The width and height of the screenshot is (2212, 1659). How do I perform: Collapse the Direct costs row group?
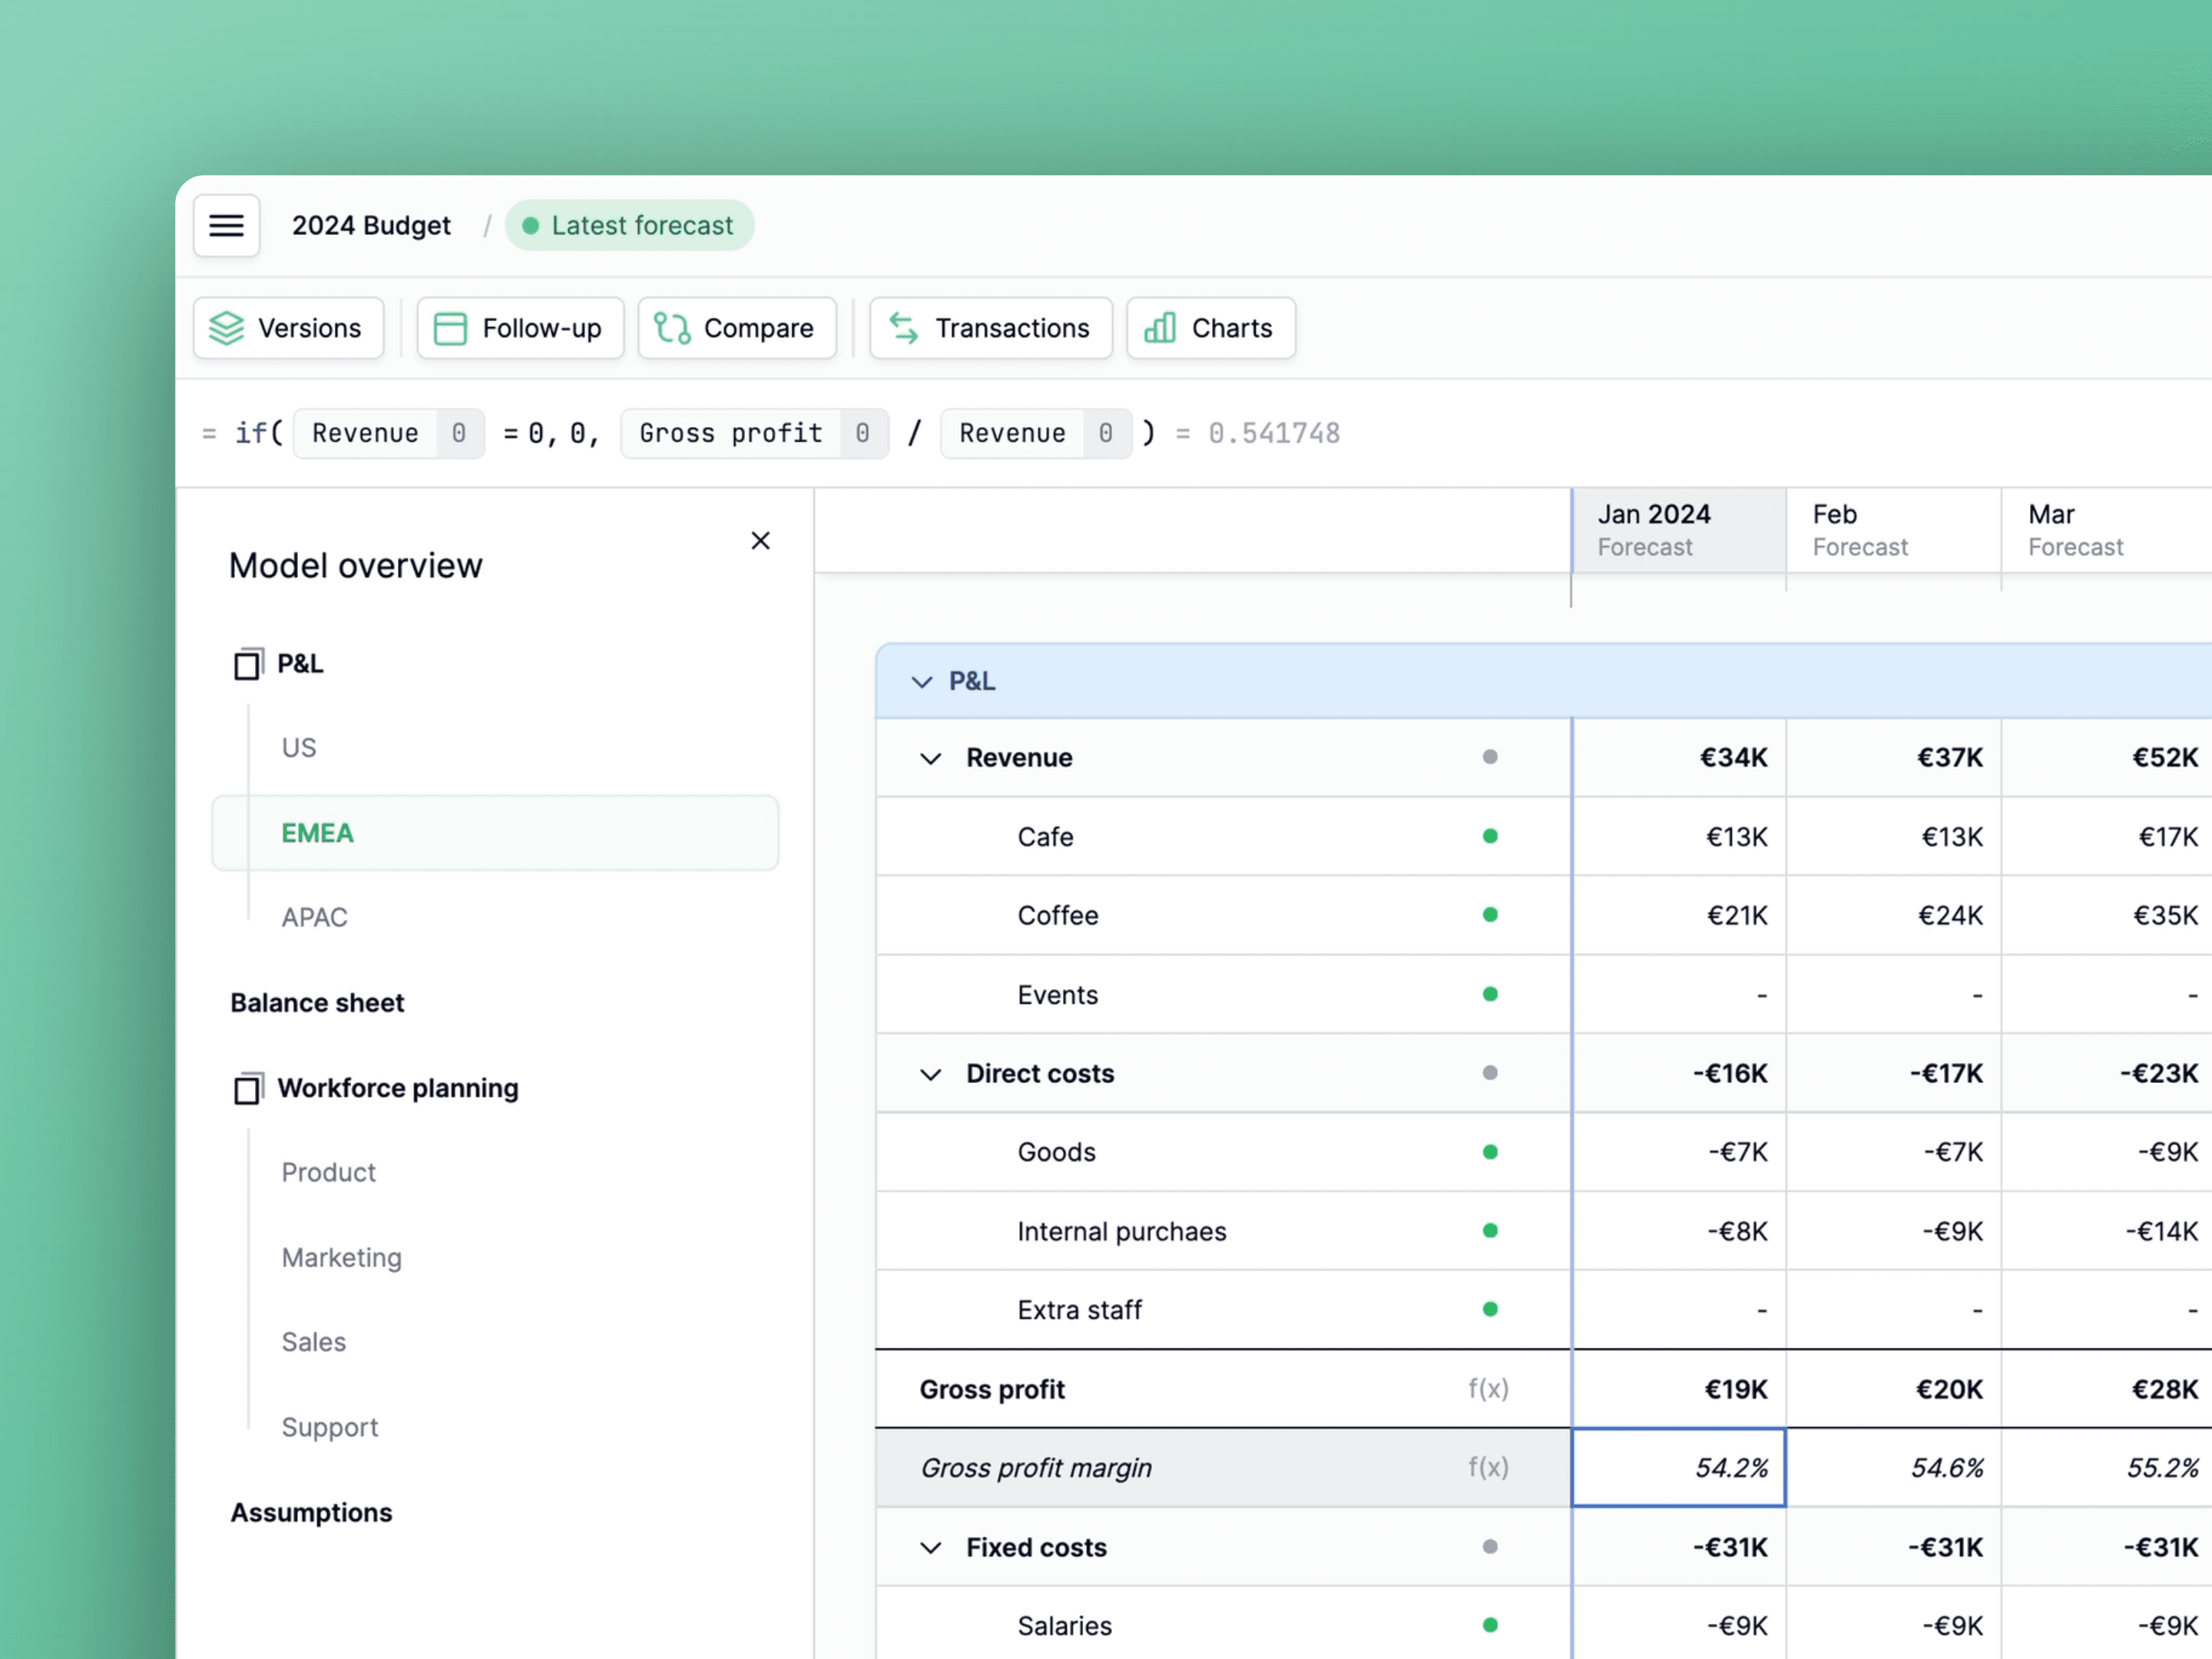coord(931,1075)
